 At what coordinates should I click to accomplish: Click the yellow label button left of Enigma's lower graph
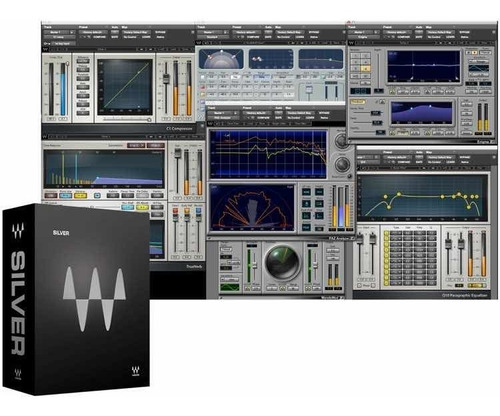[357, 102]
